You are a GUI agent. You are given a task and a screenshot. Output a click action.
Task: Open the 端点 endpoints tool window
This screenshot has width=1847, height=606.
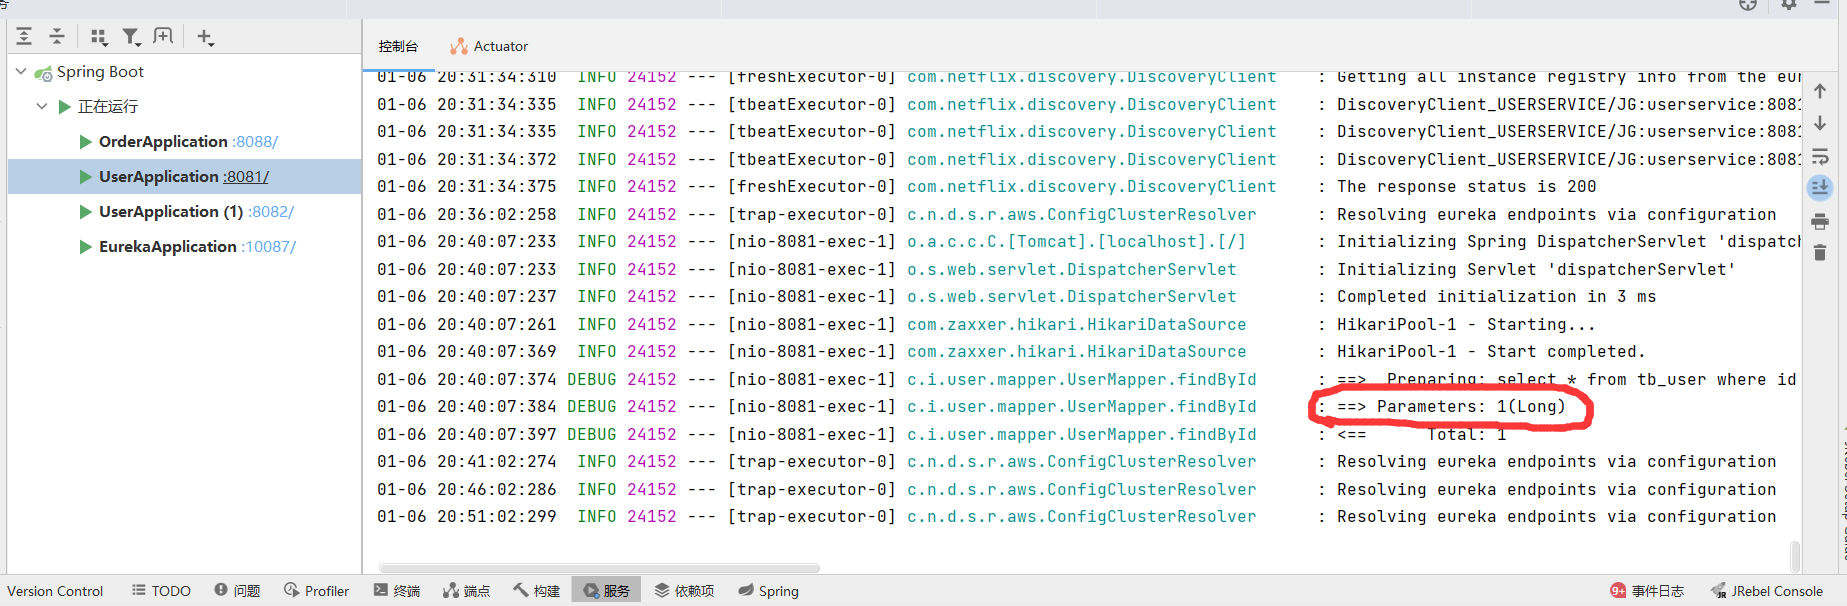tap(467, 591)
